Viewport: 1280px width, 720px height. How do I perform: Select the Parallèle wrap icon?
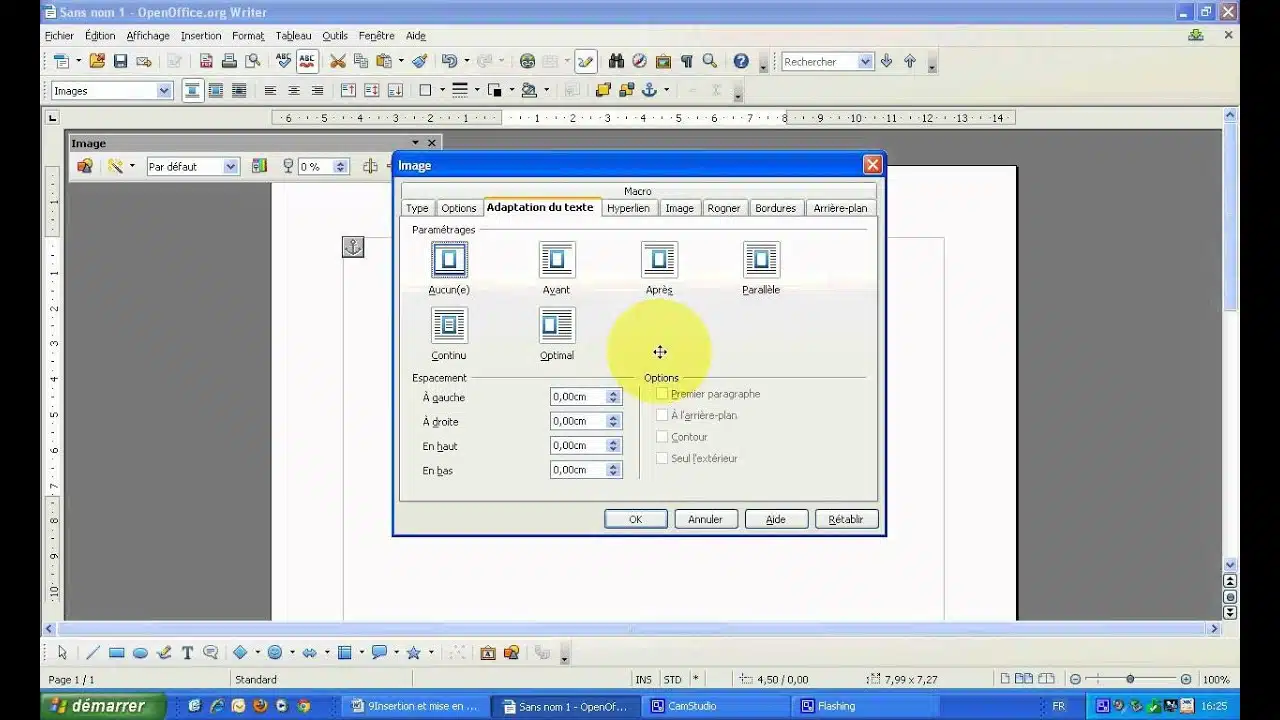761,260
